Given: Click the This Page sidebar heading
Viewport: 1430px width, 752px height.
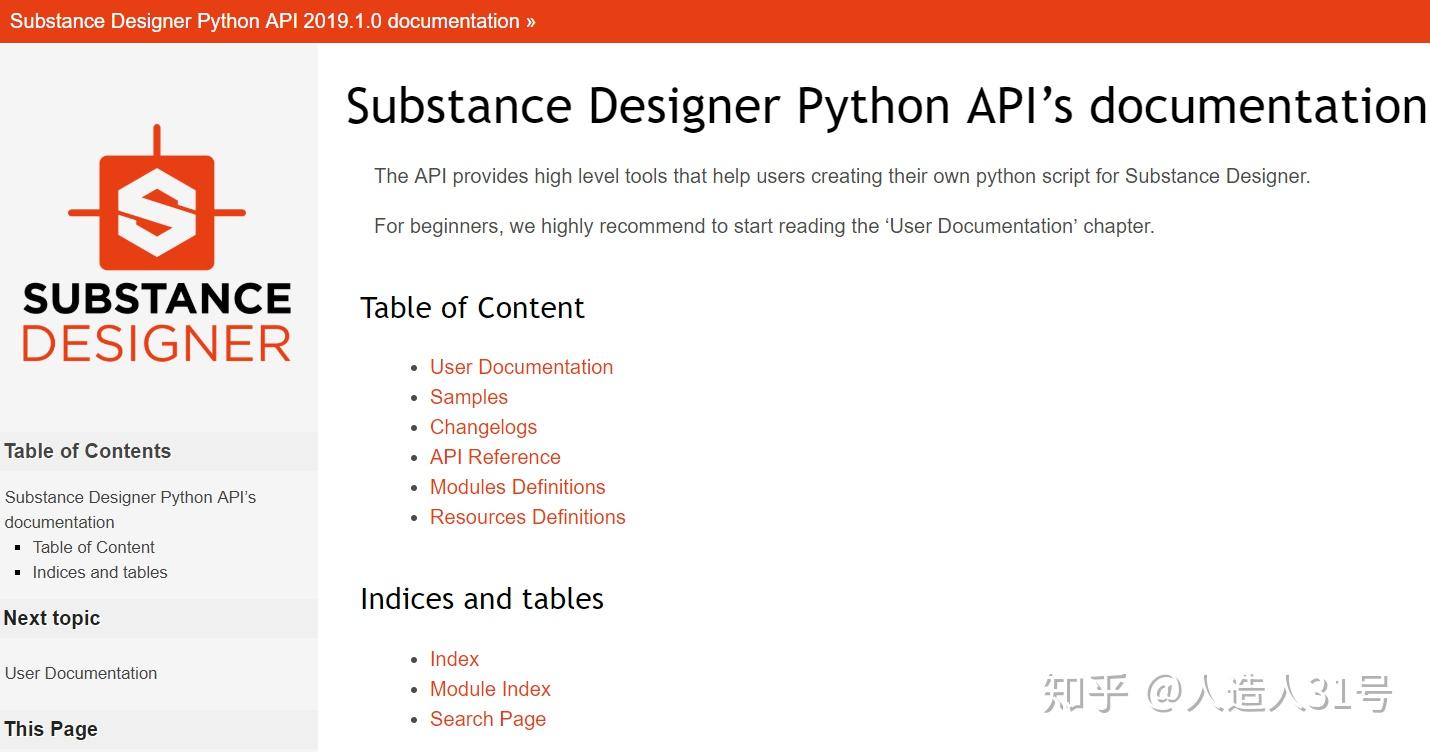Looking at the screenshot, I should pyautogui.click(x=50, y=729).
